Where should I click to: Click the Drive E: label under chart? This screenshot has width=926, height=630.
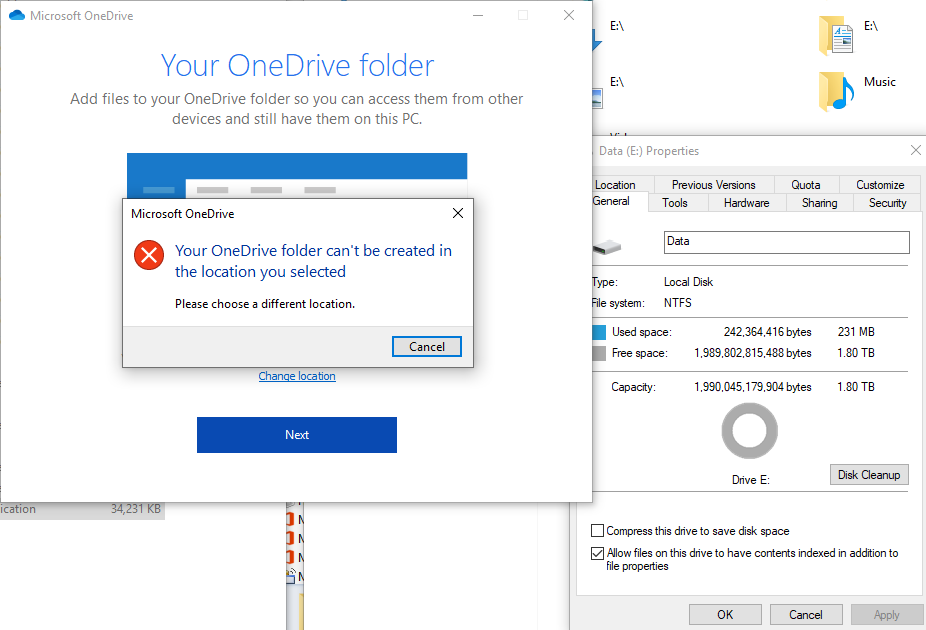[x=751, y=479]
